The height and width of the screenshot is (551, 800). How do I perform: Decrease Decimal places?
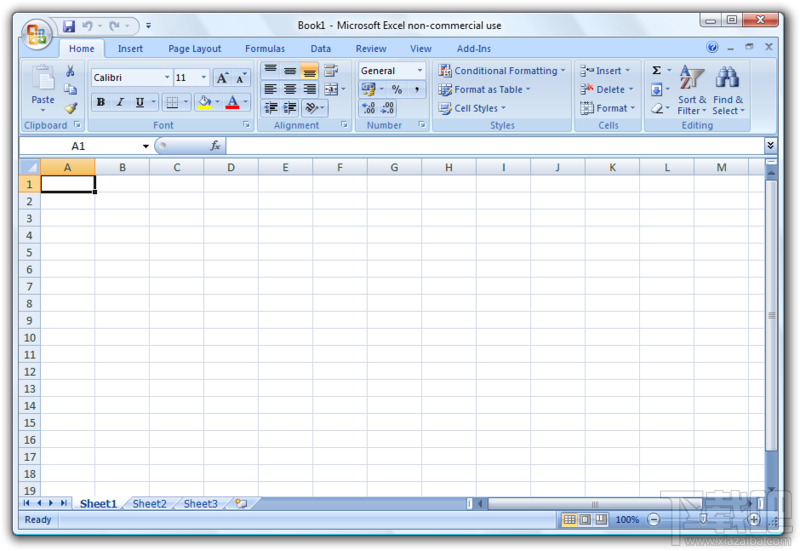point(388,108)
